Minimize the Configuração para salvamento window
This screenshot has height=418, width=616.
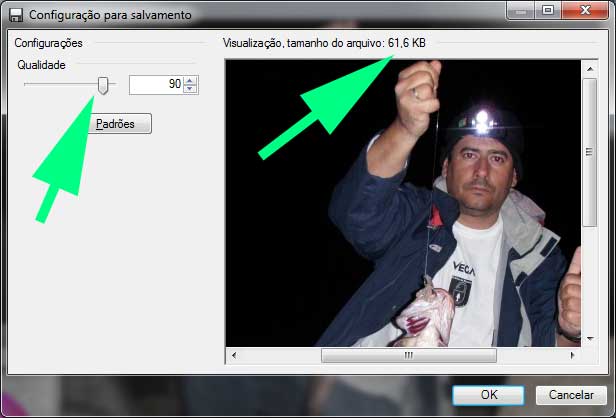pyautogui.click(x=521, y=11)
